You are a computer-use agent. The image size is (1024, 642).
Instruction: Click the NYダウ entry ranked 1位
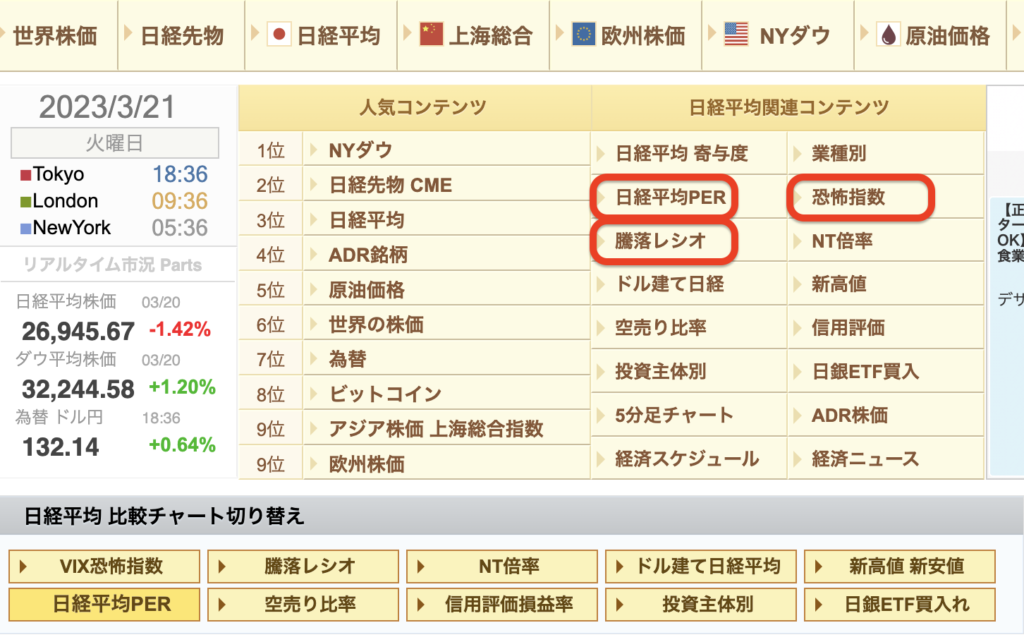(360, 151)
